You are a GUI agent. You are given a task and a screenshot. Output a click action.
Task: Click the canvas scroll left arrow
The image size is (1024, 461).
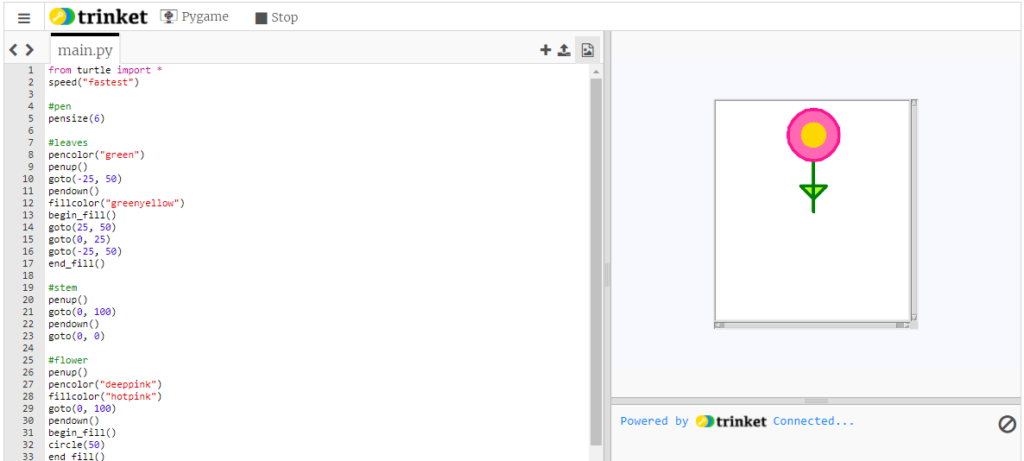718,325
